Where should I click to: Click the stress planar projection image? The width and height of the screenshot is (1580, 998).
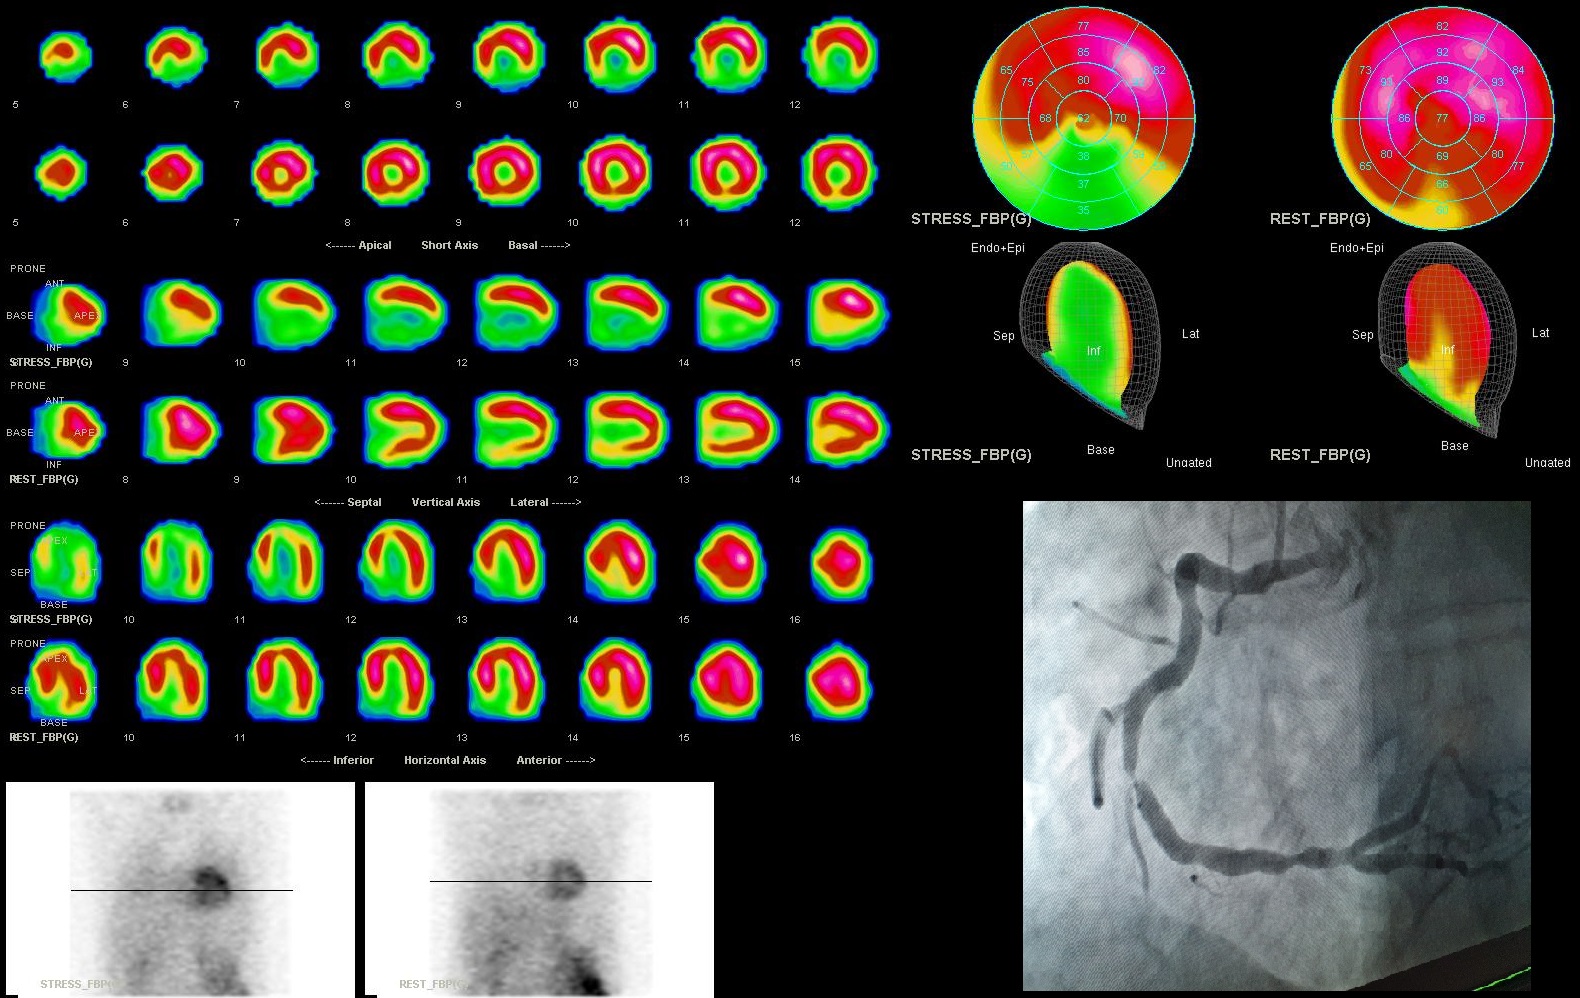tap(180, 889)
